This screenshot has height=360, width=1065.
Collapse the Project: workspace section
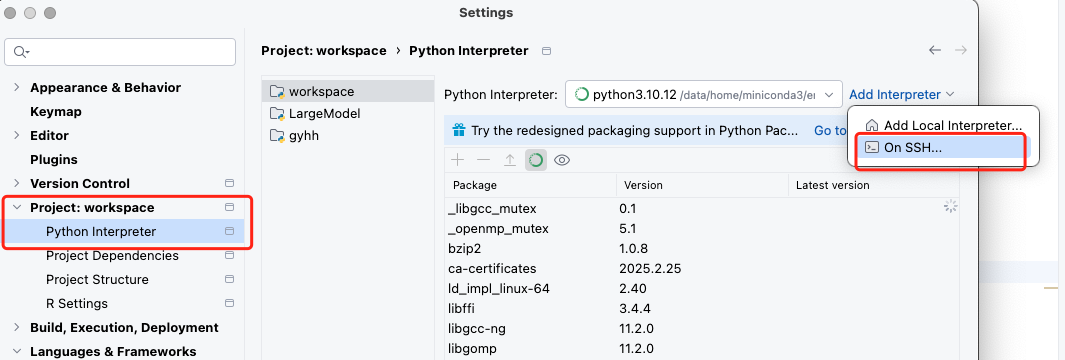(17, 208)
